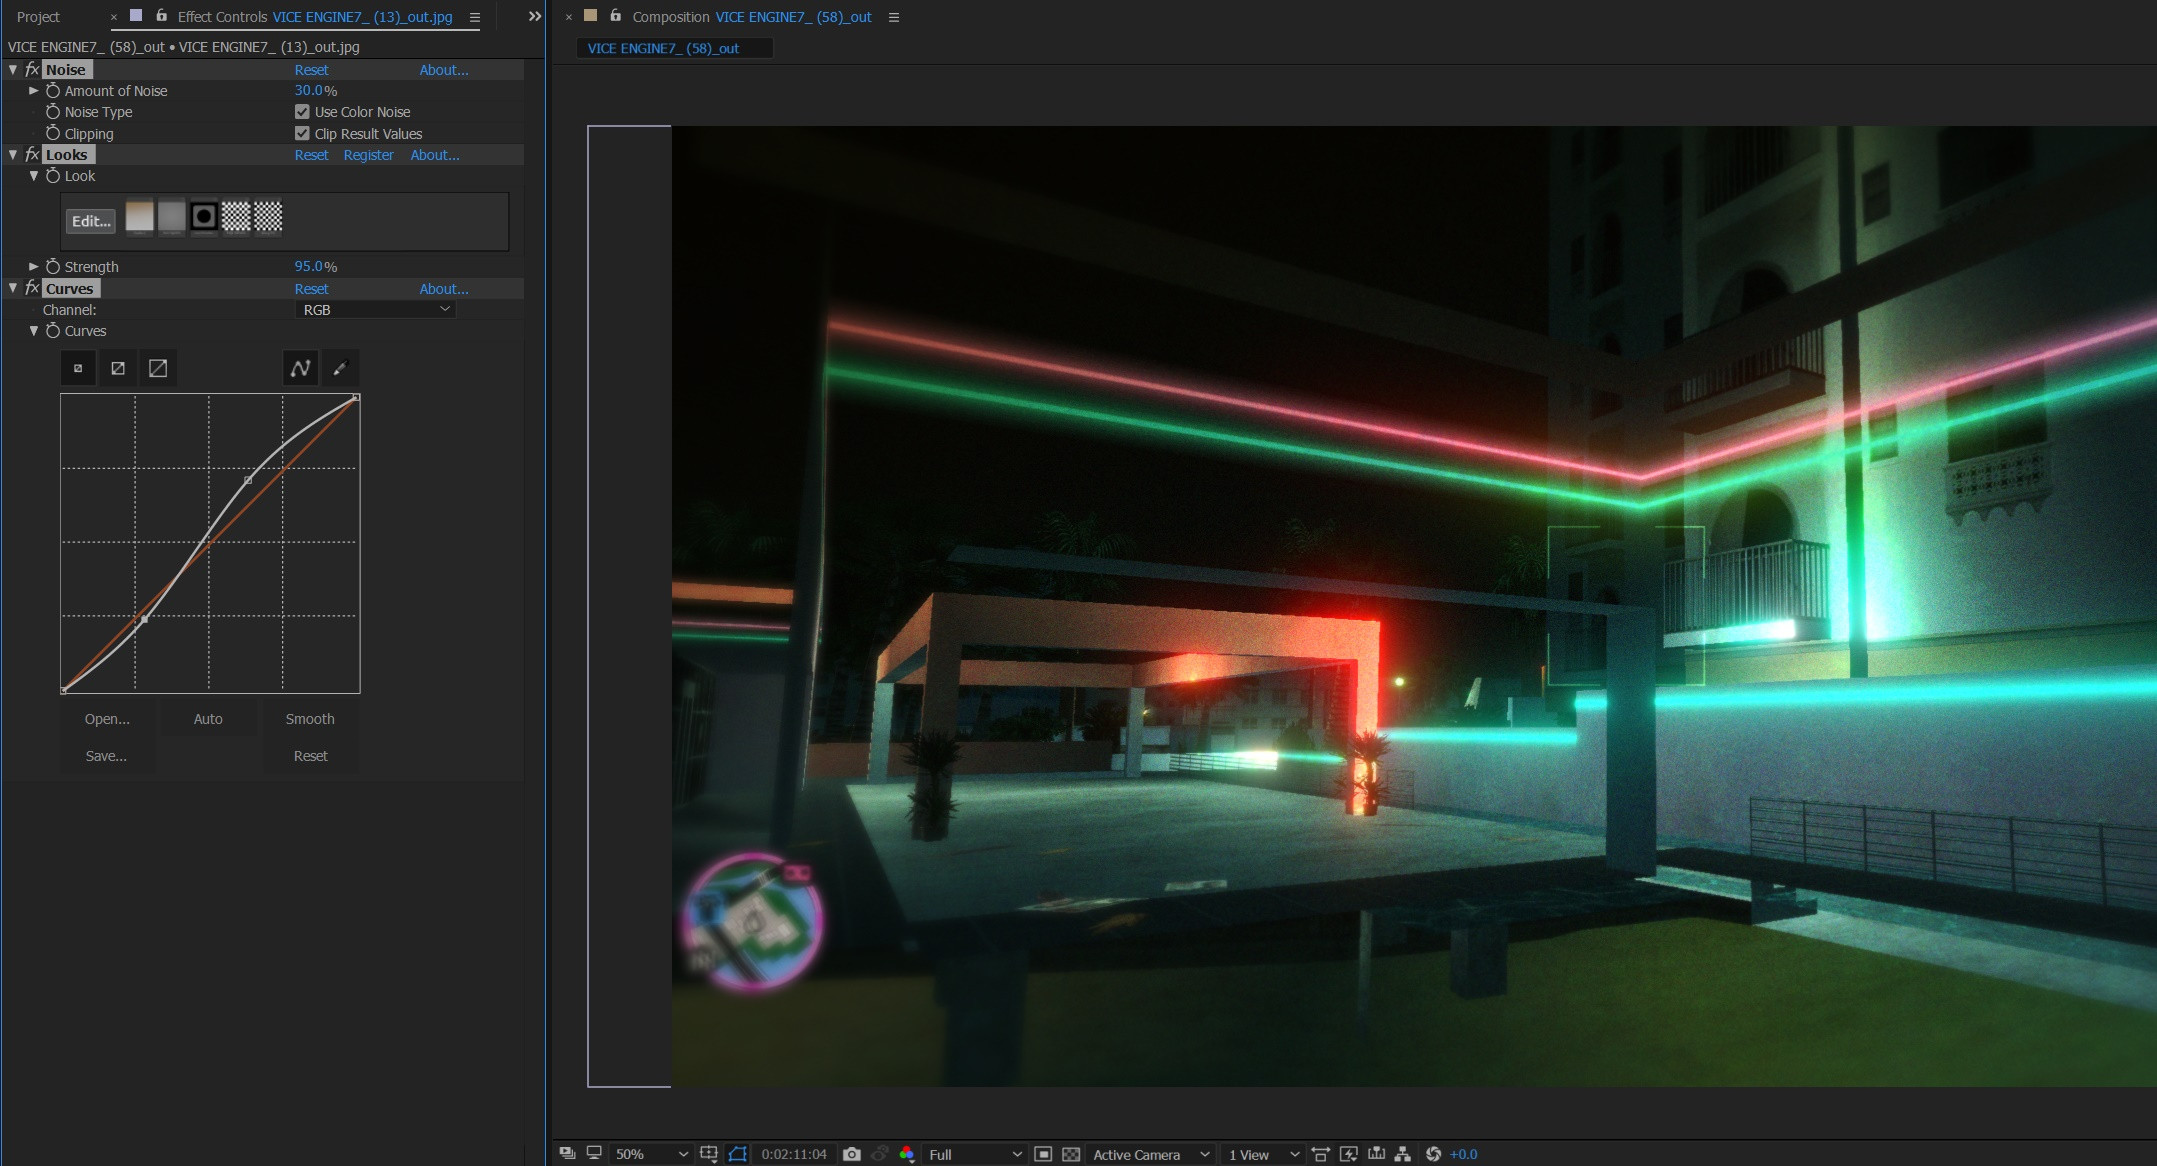Click the VICE ENGINE7_ (58)_out link in the Composition title
This screenshot has height=1166, width=2157.
click(793, 17)
